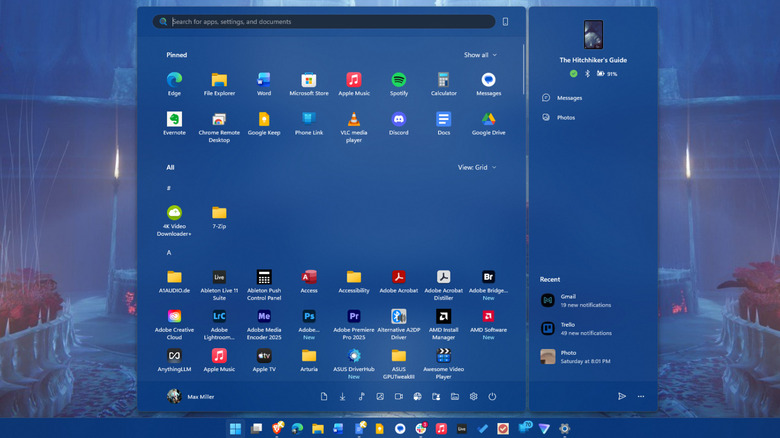Open Settings gear on the taskbar
The width and height of the screenshot is (780, 438).
[x=564, y=429]
